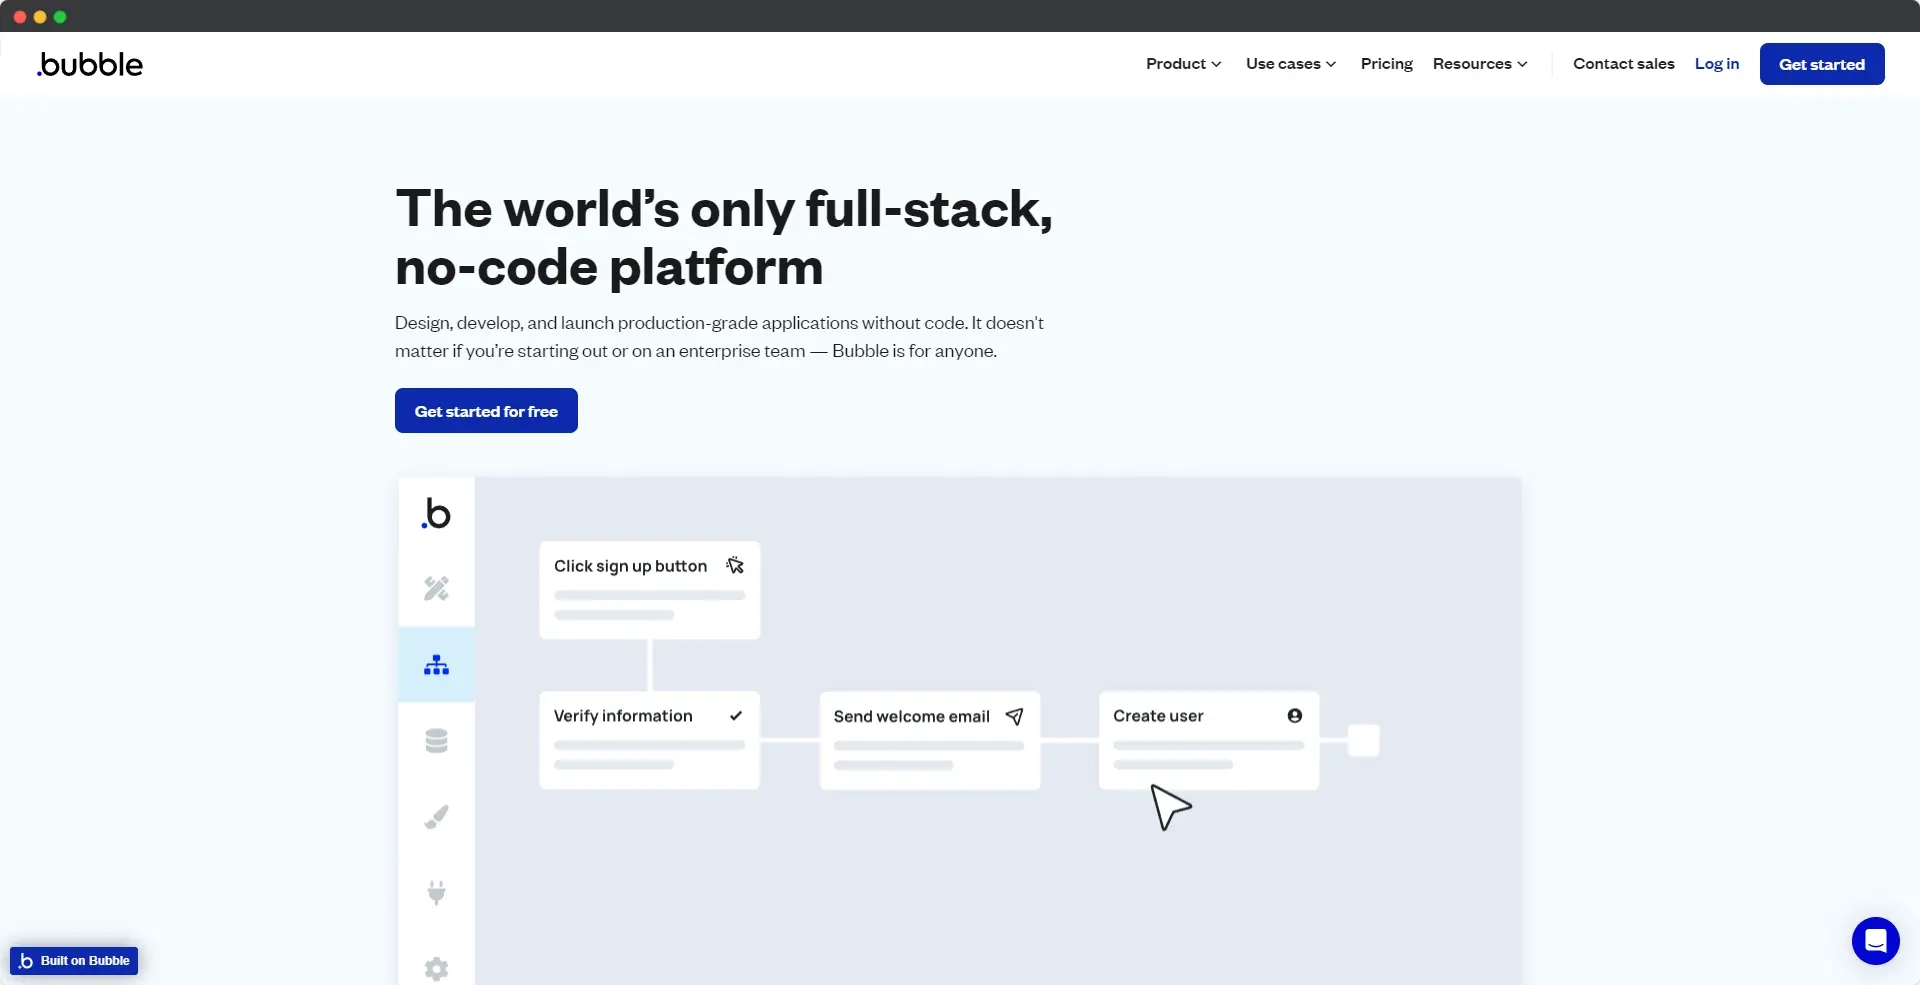The image size is (1920, 985).
Task: Expand the Product menu chevron
Action: 1216,64
